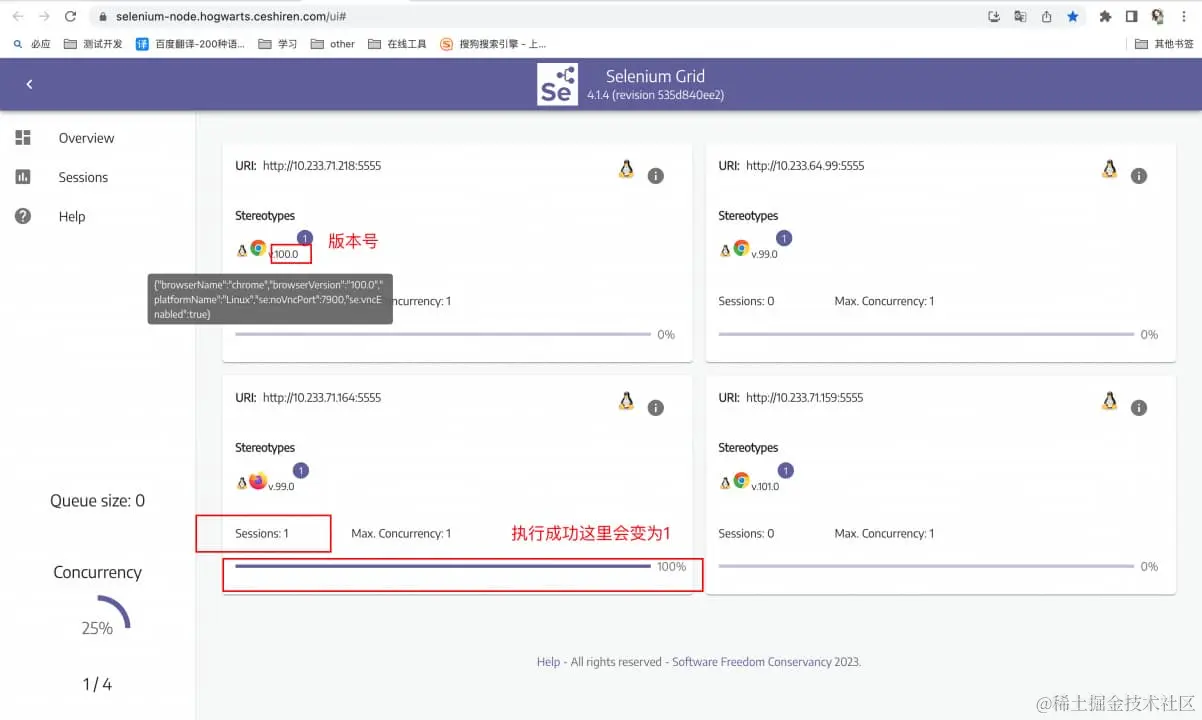Image resolution: width=1202 pixels, height=720 pixels.
Task: Open the extensions puzzle icon
Action: pos(1105,16)
